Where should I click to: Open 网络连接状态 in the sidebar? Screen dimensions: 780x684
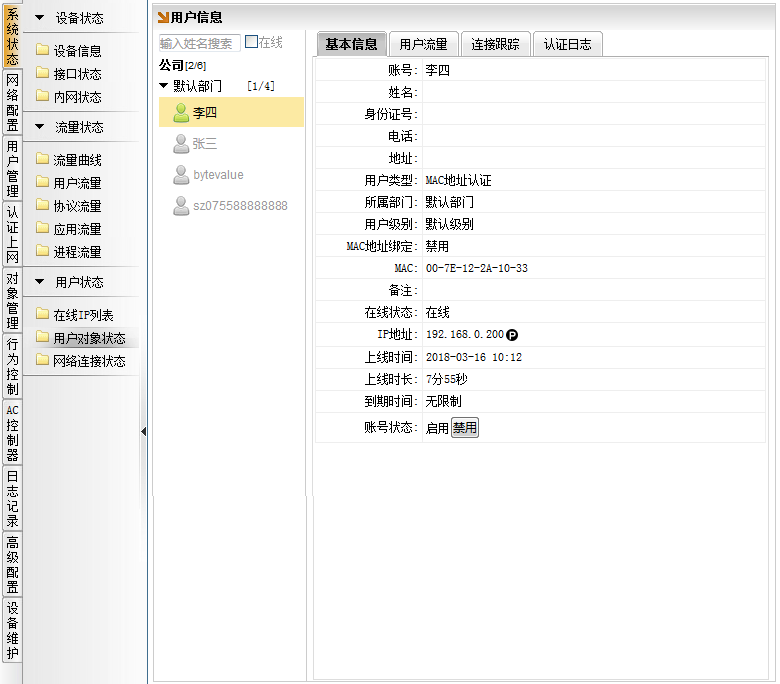(x=89, y=361)
